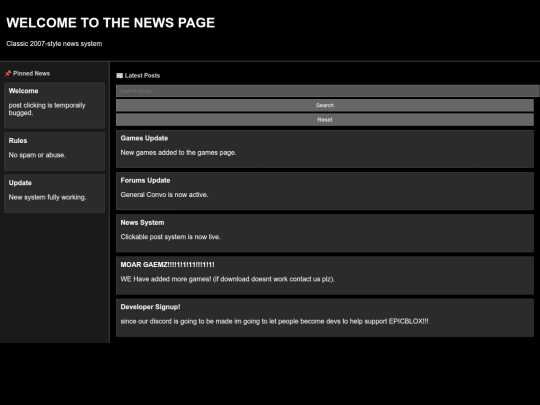Click text 'New games added to the games page.'

pyautogui.click(x=178, y=153)
